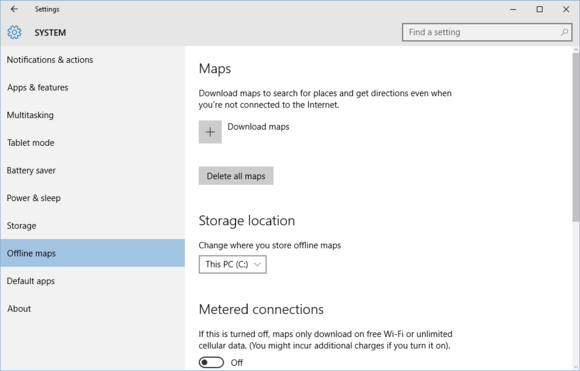Click the scrollbar up arrow
This screenshot has width=580, height=371.
click(576, 49)
